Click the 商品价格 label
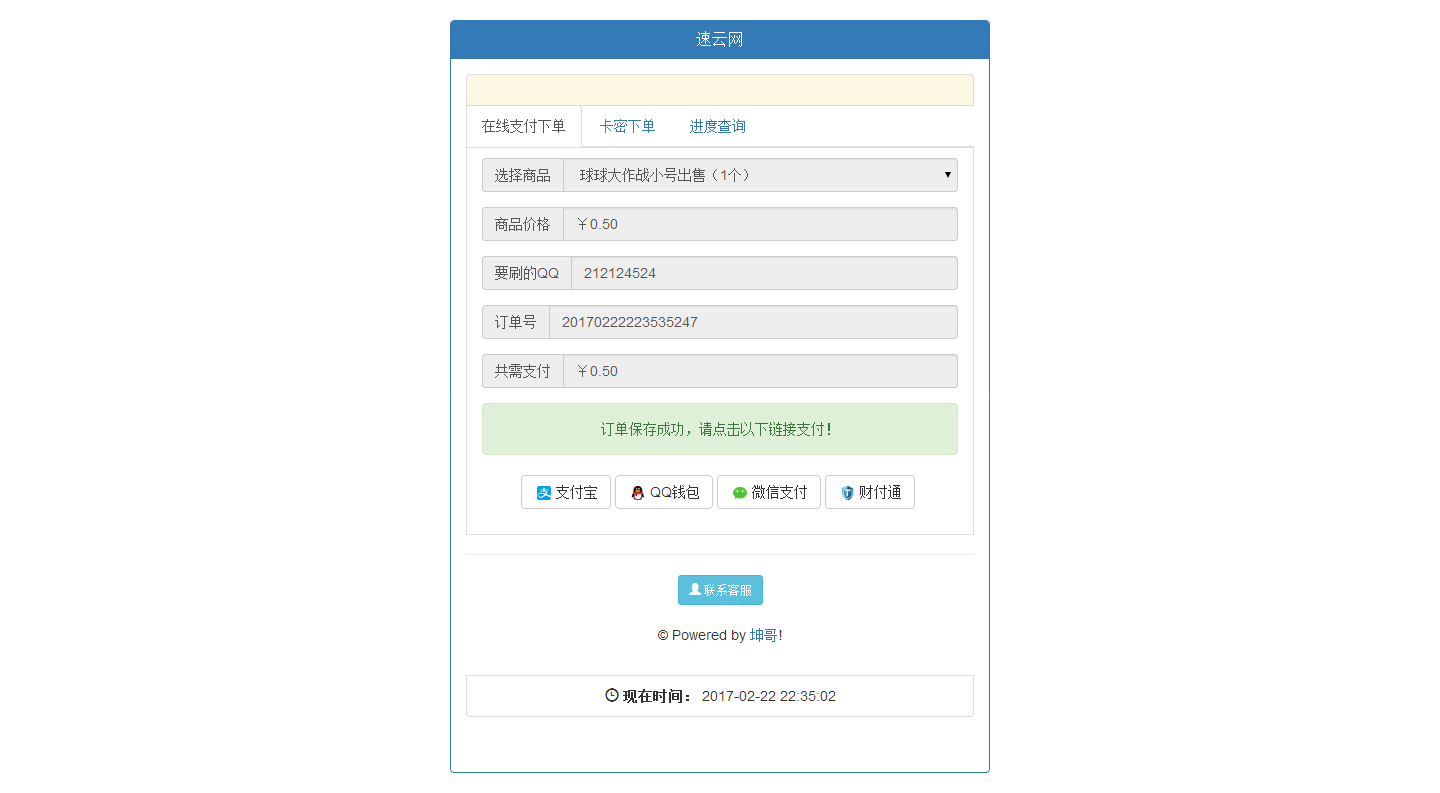 522,224
